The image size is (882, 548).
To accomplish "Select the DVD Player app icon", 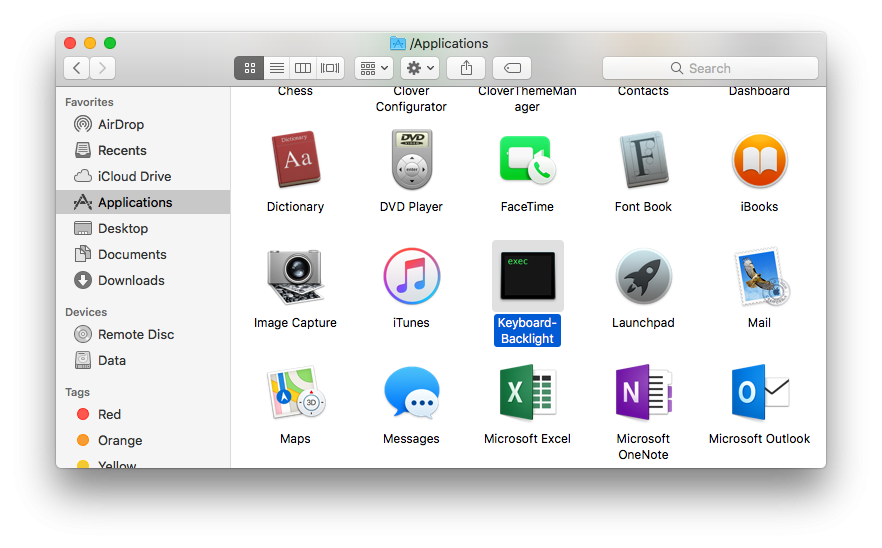I will tap(412, 160).
